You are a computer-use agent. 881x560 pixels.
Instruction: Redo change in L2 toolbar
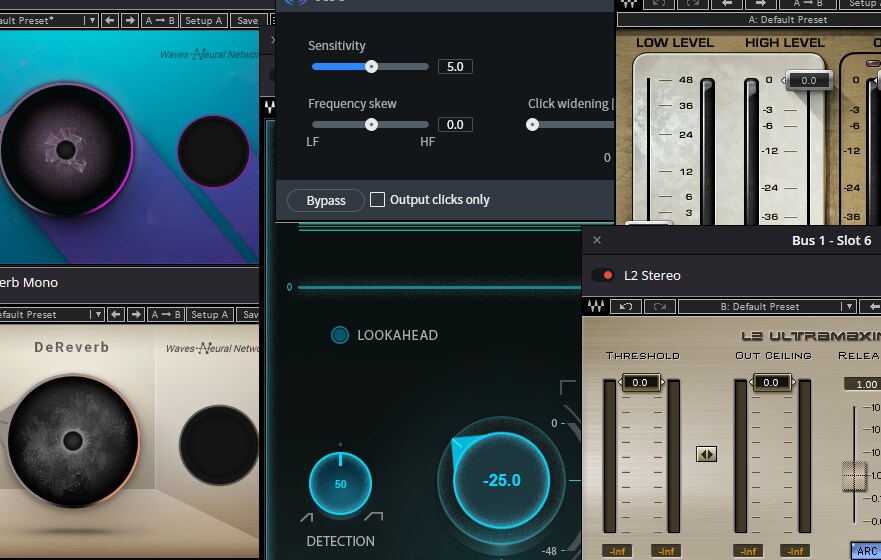tap(660, 307)
